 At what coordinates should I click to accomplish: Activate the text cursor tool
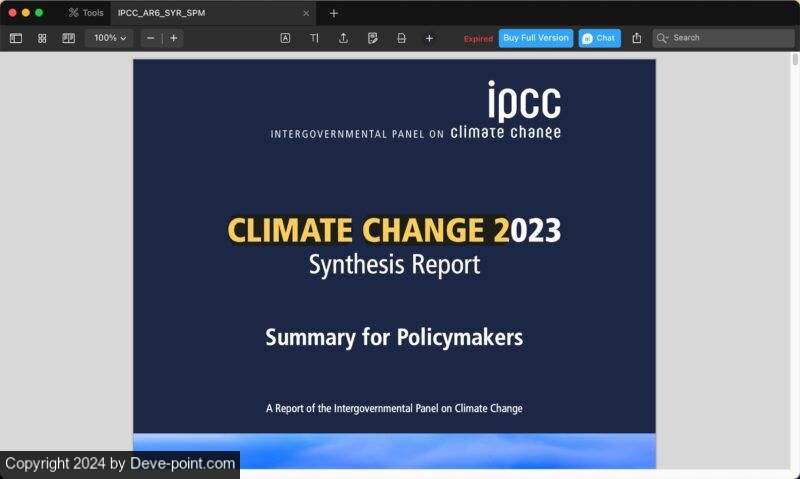tap(314, 38)
